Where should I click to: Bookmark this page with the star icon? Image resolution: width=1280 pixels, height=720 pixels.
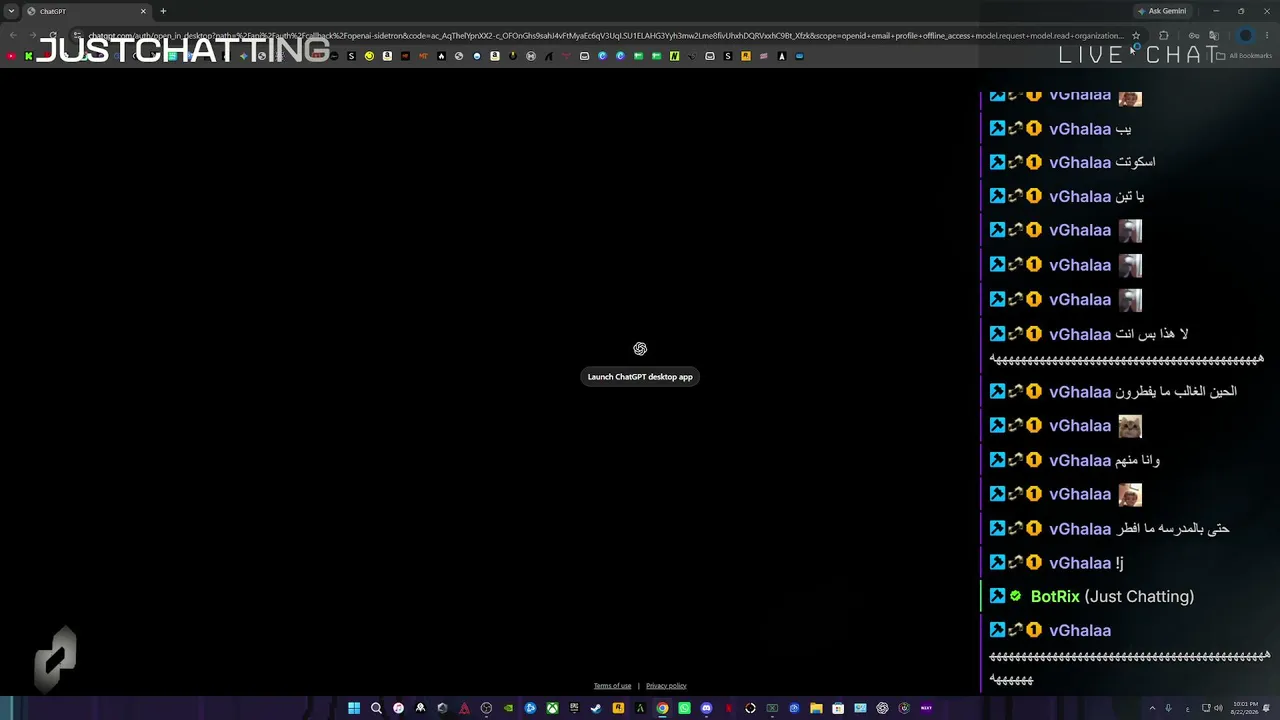[1135, 36]
